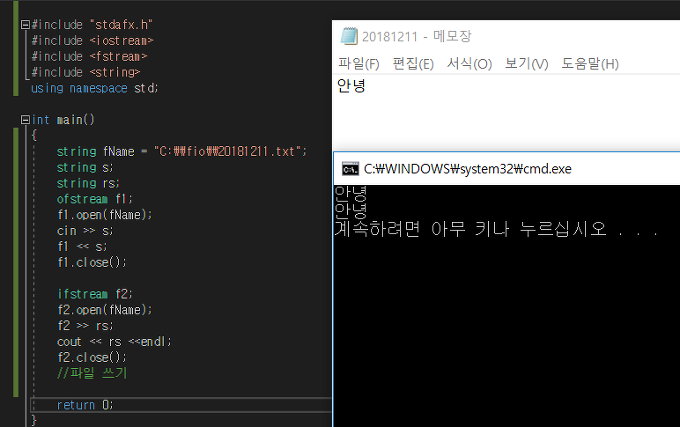Click the f1.close(); line
This screenshot has height=427, width=680.
(92, 262)
